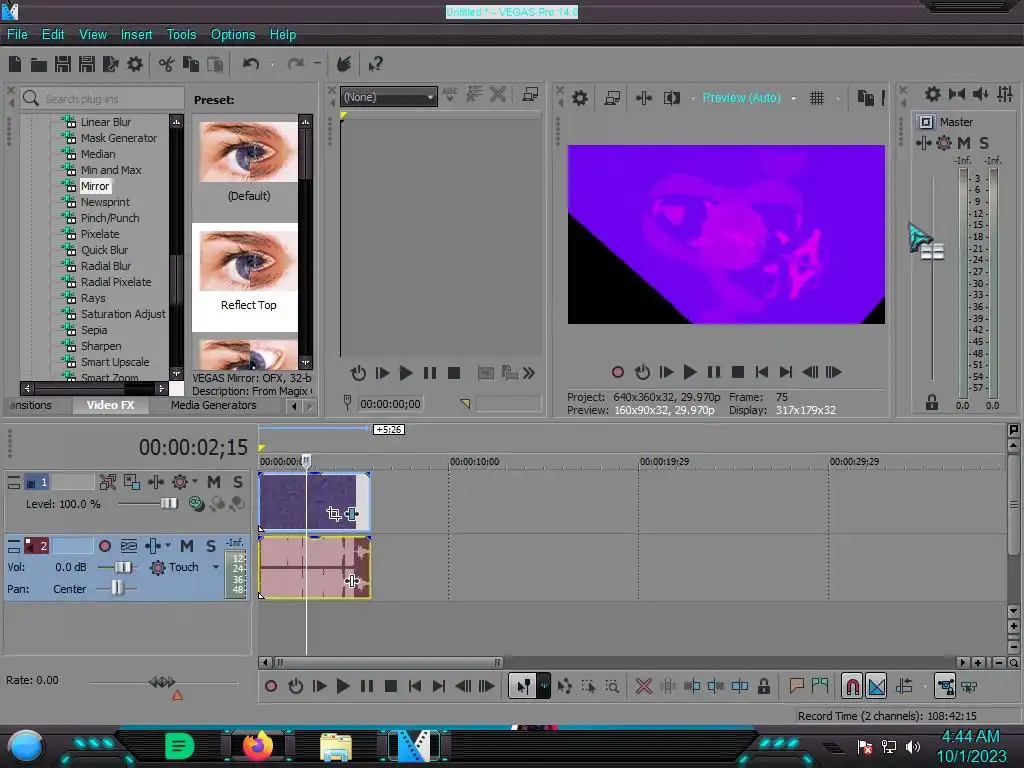The image size is (1024, 768).
Task: Redo the last undone action
Action: (x=296, y=64)
